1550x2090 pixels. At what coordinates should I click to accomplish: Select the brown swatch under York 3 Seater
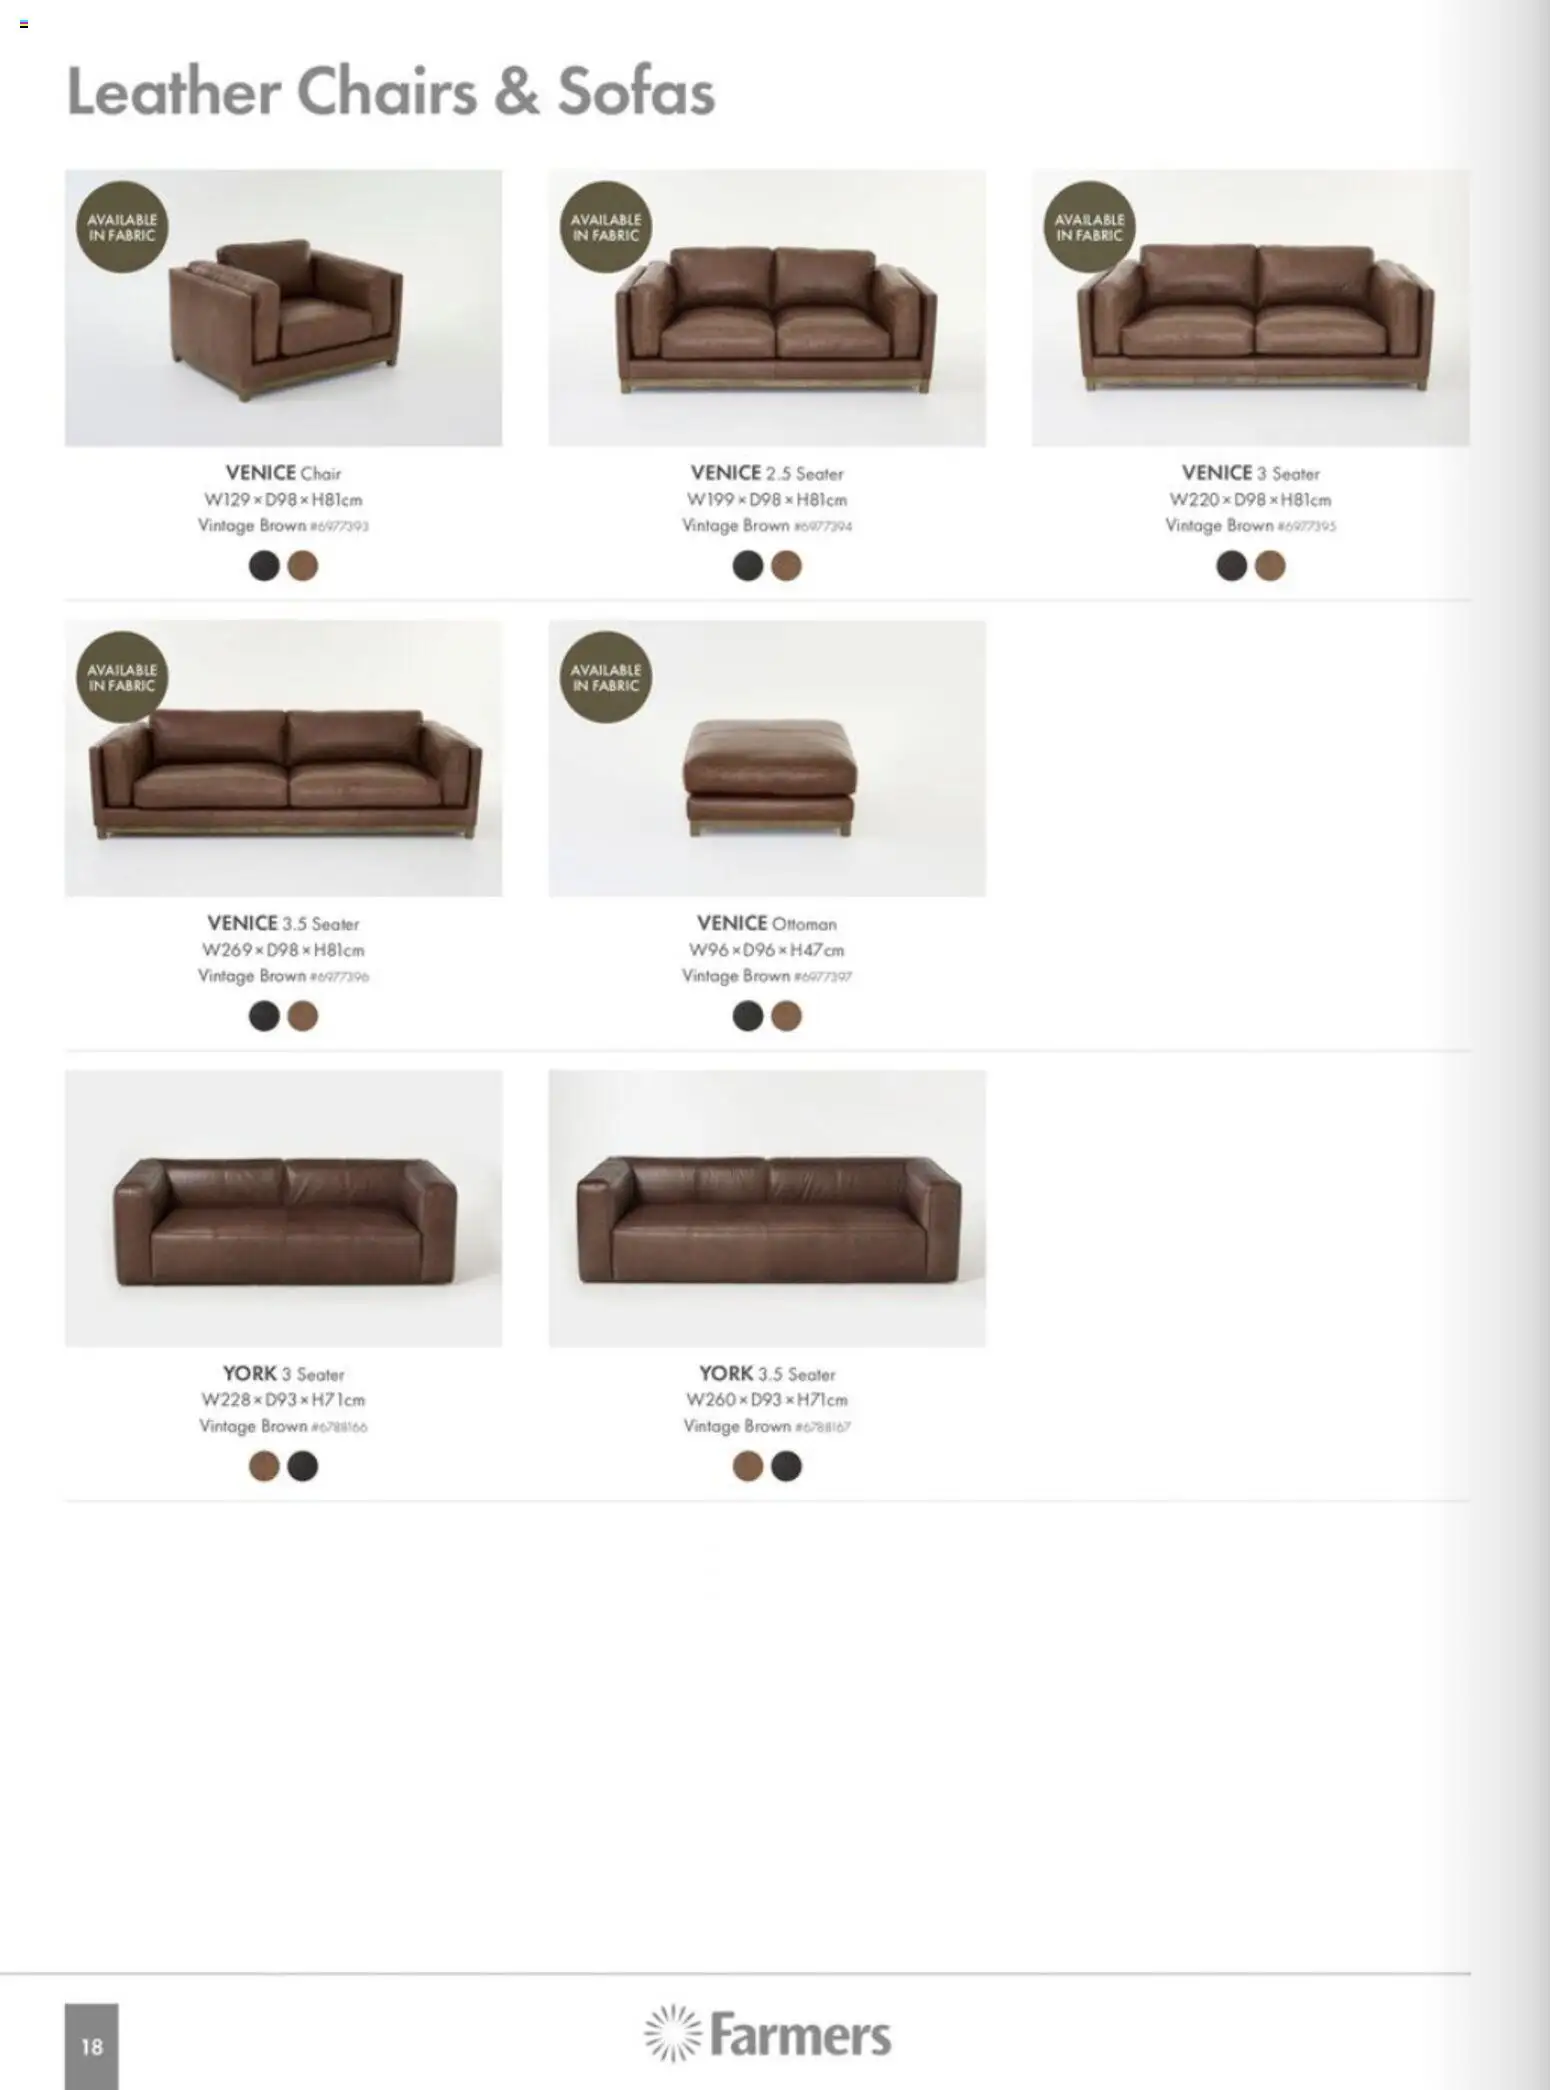[264, 1467]
